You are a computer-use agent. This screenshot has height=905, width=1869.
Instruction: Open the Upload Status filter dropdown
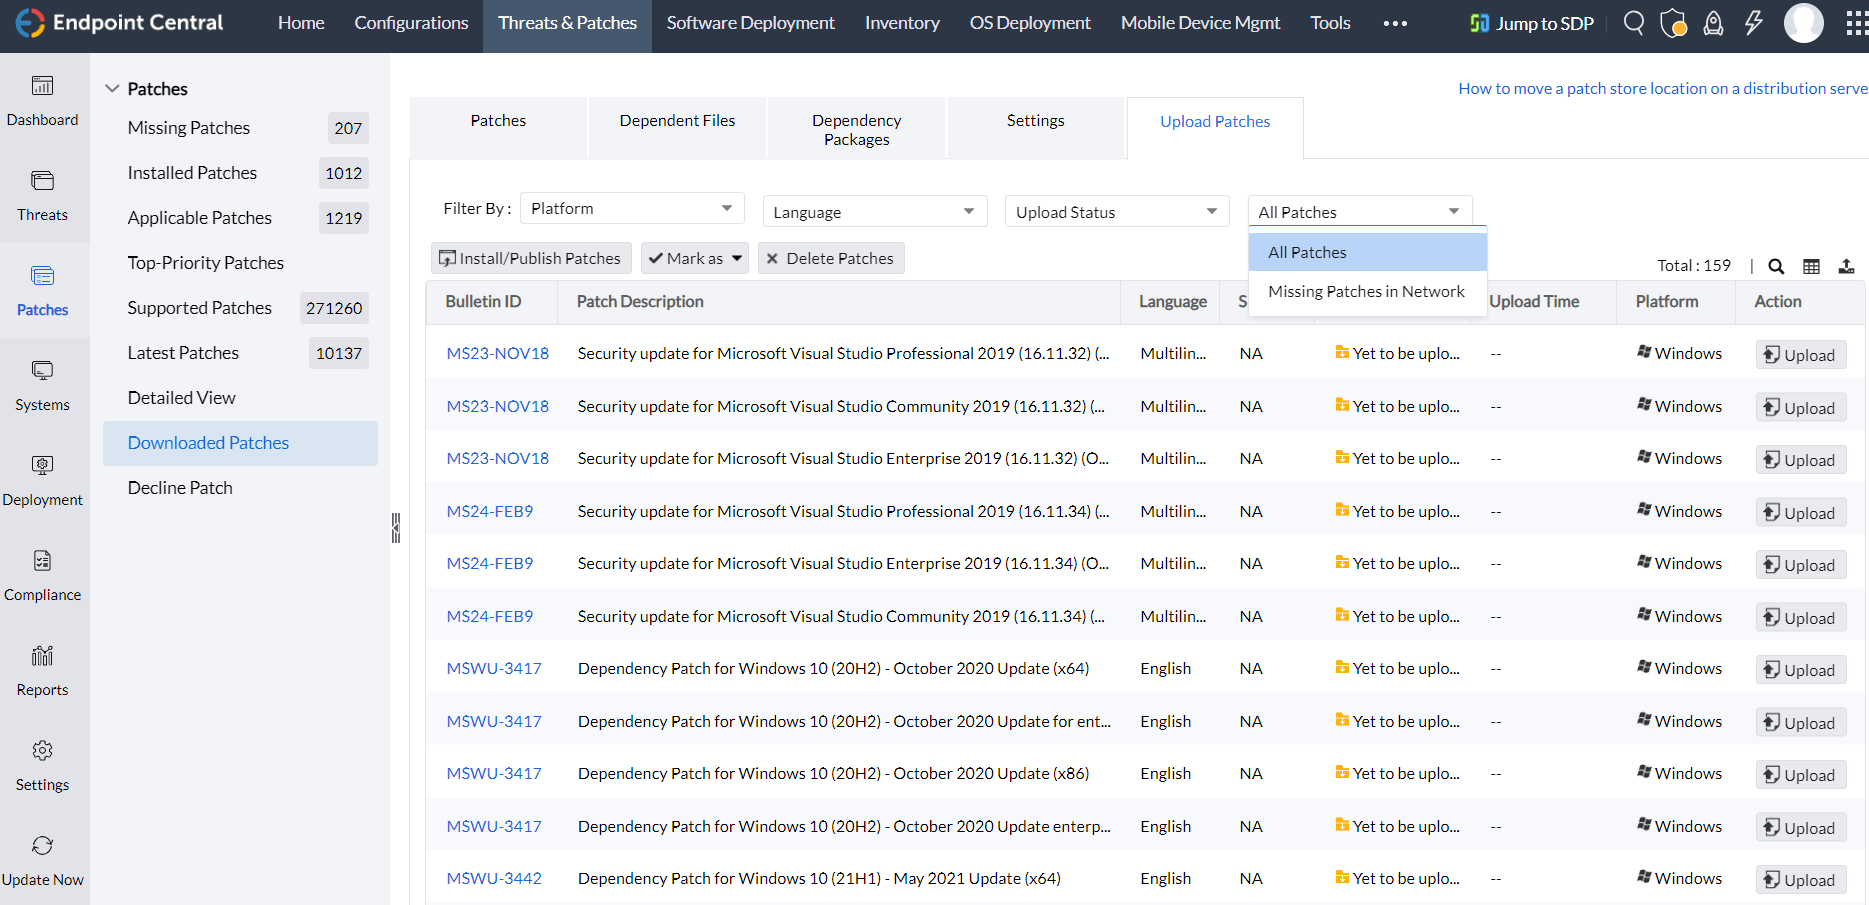point(1116,212)
